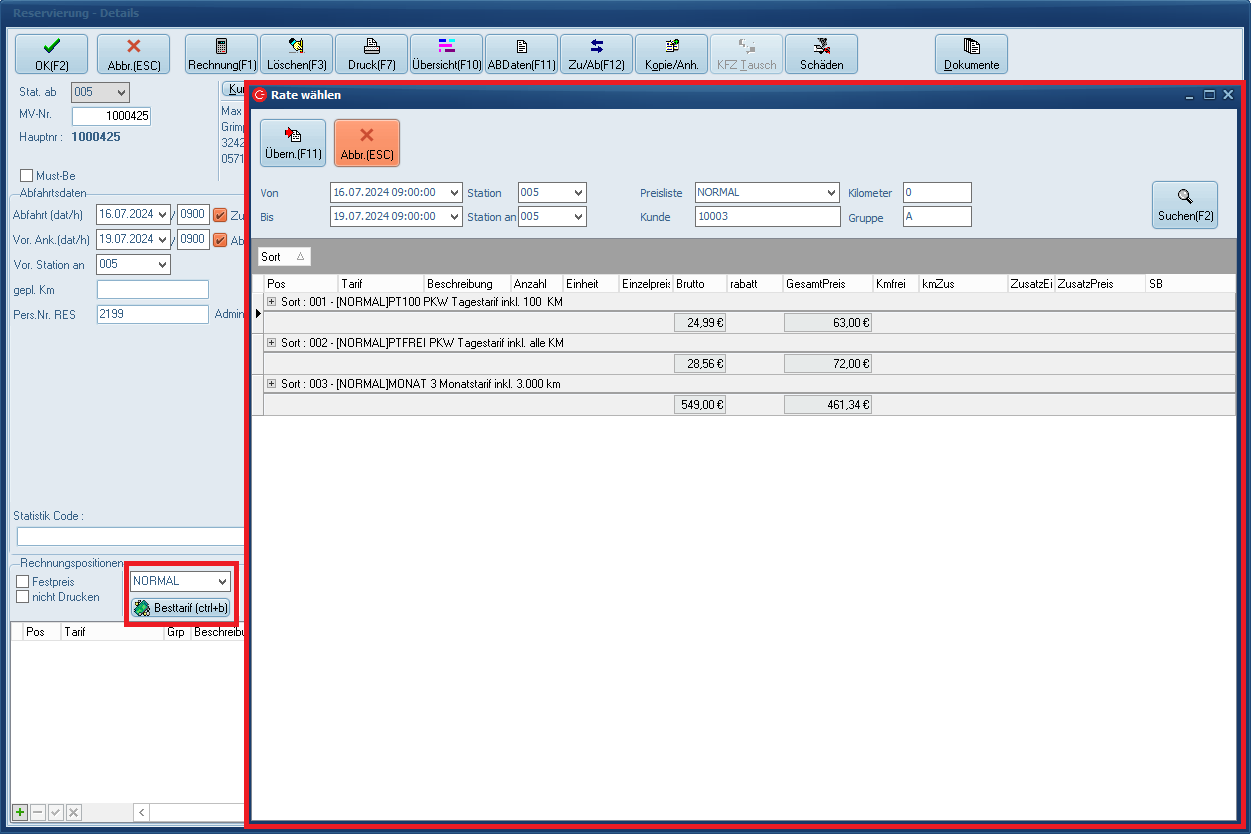This screenshot has width=1251, height=834.
Task: Open Schäden damages toolbar button
Action: coord(821,54)
